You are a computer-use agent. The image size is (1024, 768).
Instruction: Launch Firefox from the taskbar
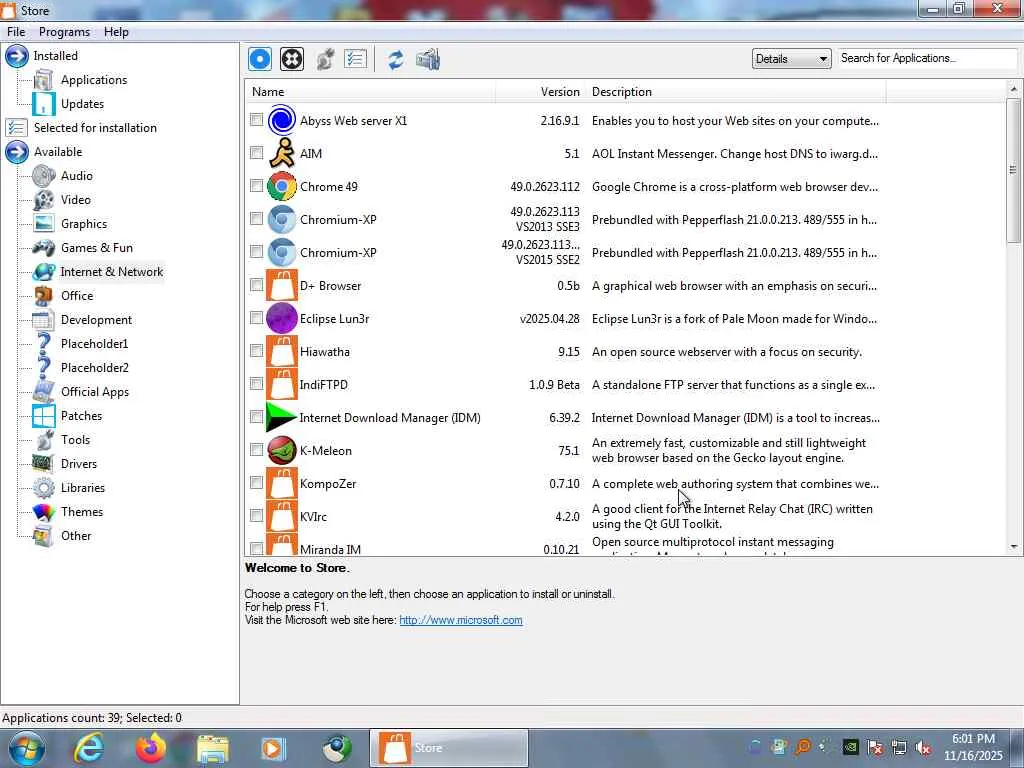pyautogui.click(x=151, y=748)
